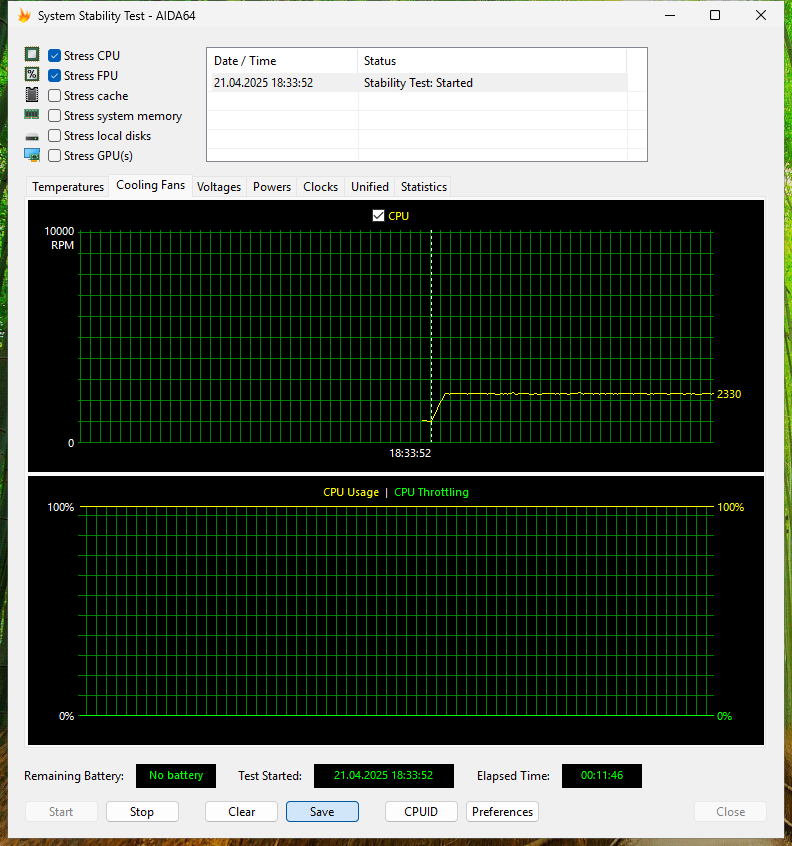Click the CPU chip icon beside Stress CPU
This screenshot has height=846, width=792.
point(32,54)
